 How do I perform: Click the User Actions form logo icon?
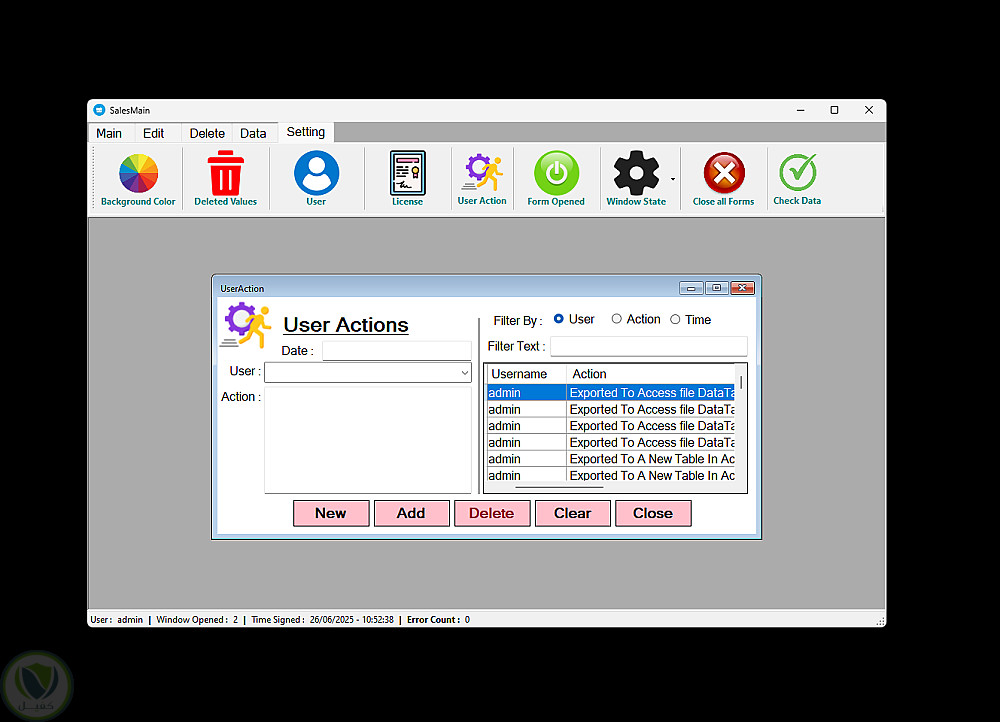click(x=246, y=325)
